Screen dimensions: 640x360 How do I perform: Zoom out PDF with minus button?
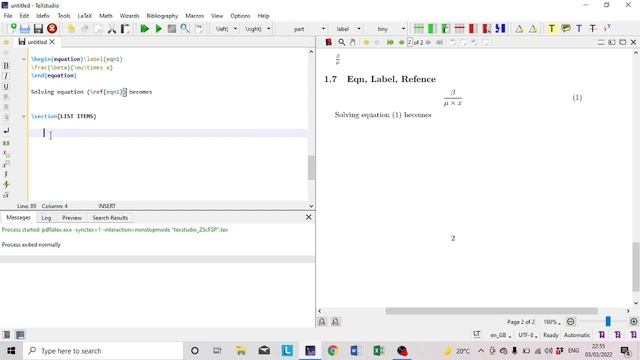[x=571, y=322]
